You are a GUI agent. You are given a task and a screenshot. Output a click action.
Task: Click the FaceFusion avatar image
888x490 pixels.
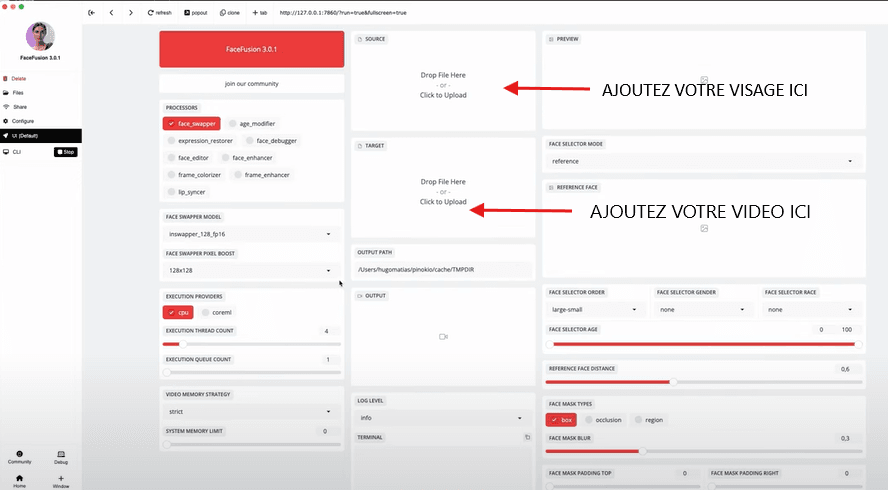40,36
